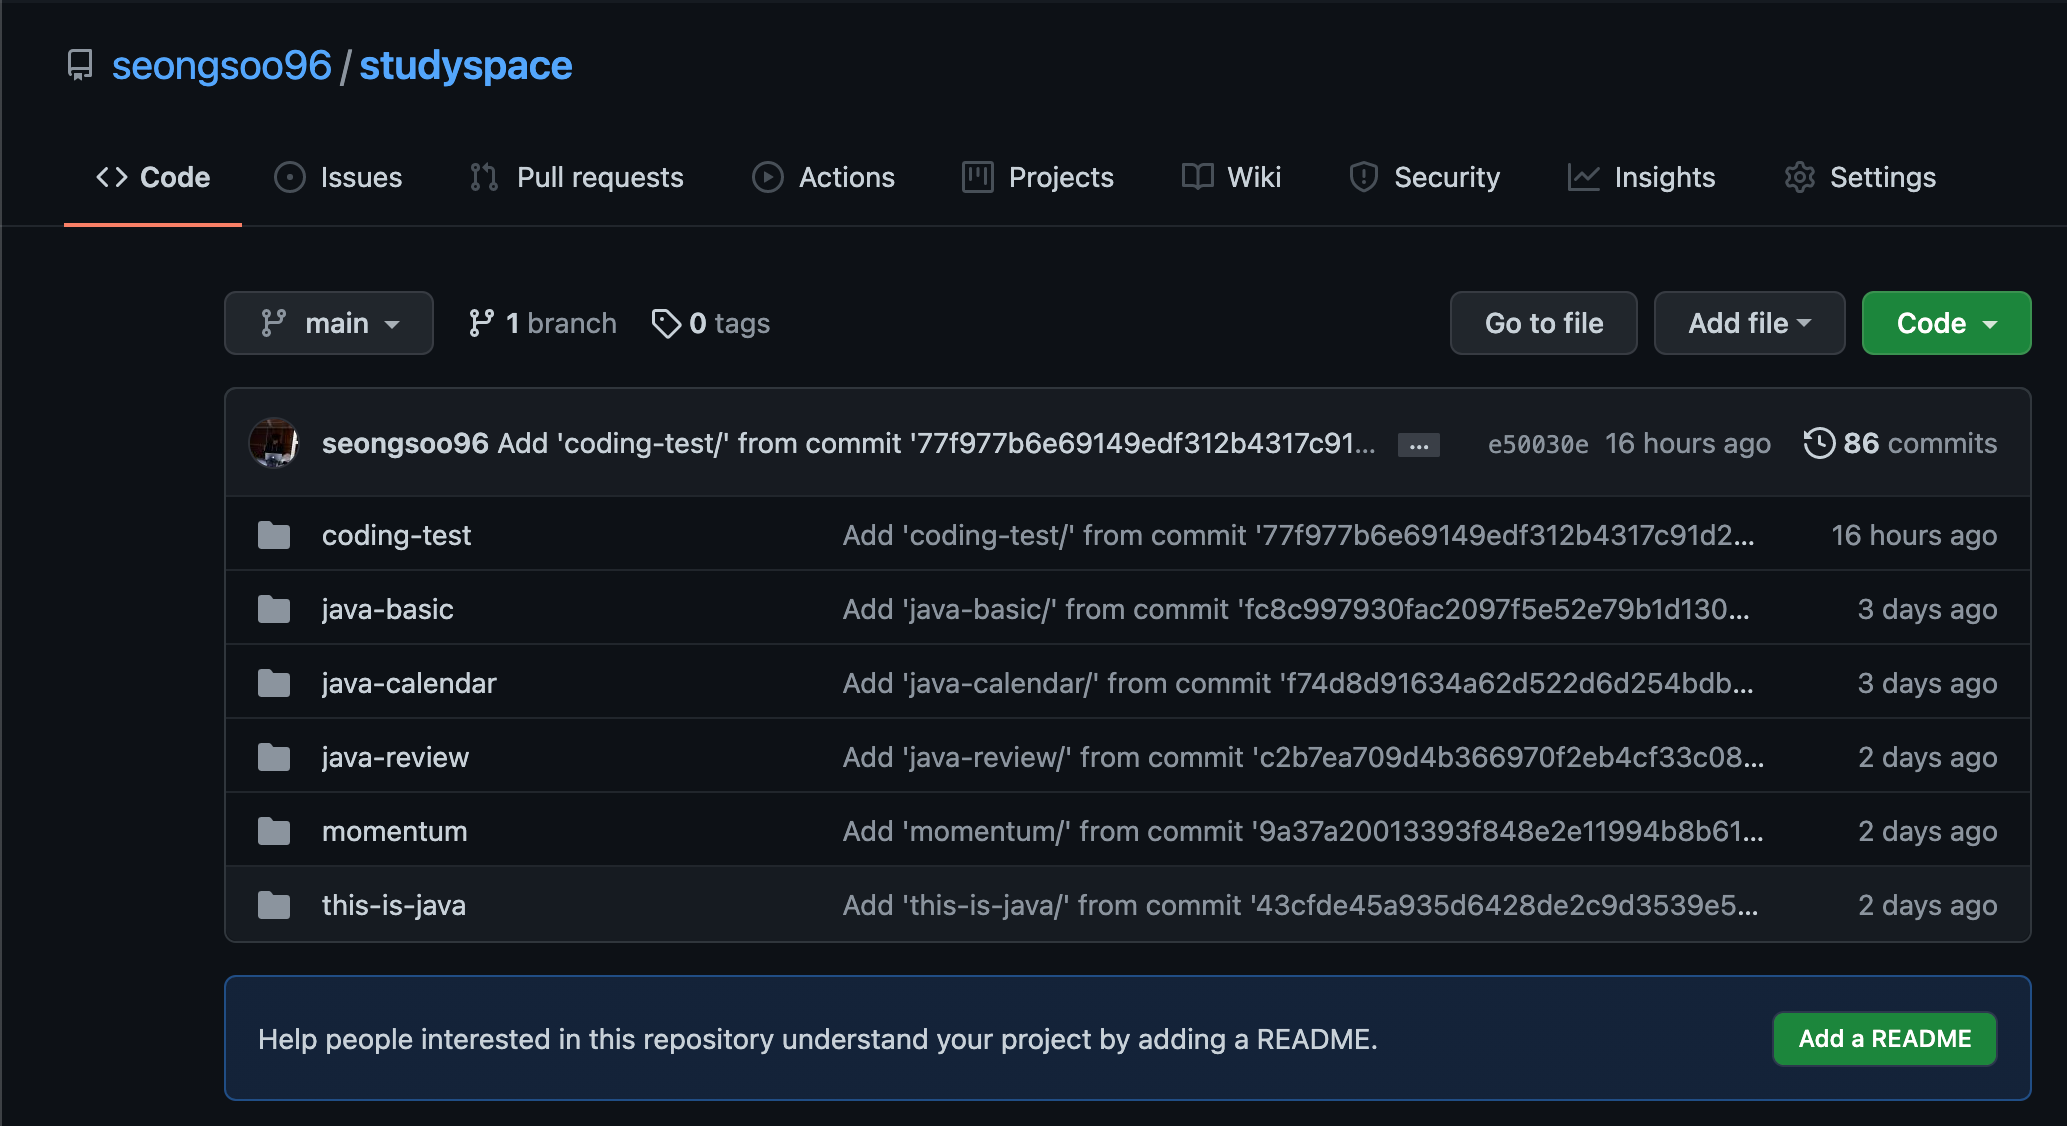Click the this-is-java folder icon
Image resolution: width=2067 pixels, height=1126 pixels.
point(274,906)
